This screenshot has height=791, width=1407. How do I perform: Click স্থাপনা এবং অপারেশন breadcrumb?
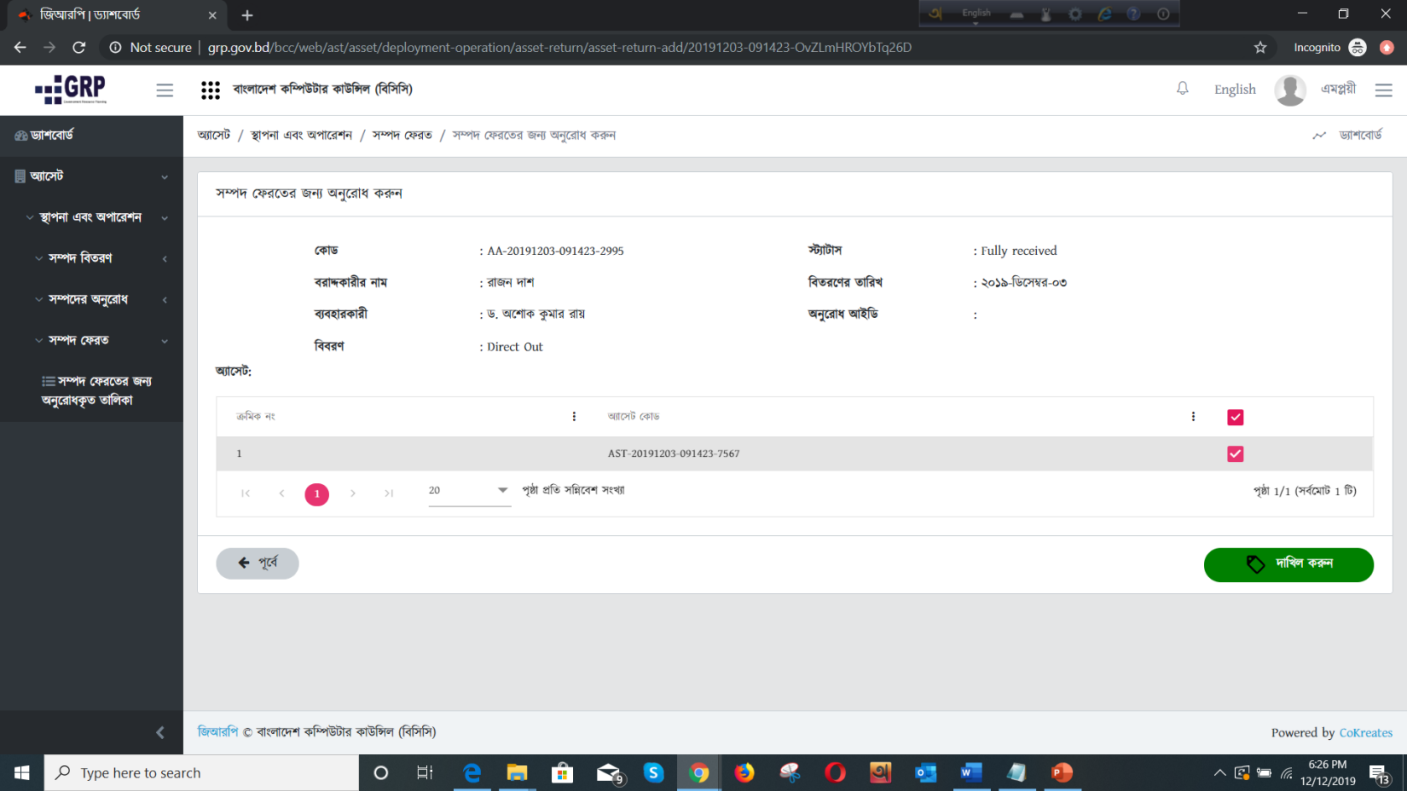pyautogui.click(x=302, y=135)
